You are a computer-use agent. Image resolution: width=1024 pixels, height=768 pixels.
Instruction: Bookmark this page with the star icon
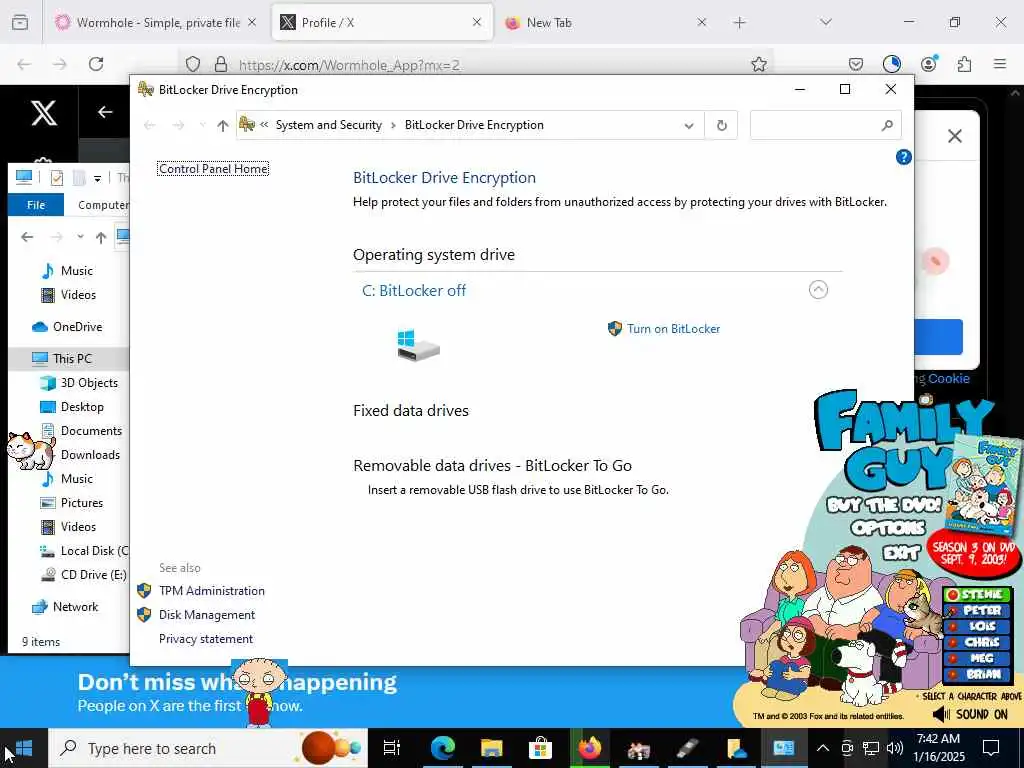[x=758, y=64]
